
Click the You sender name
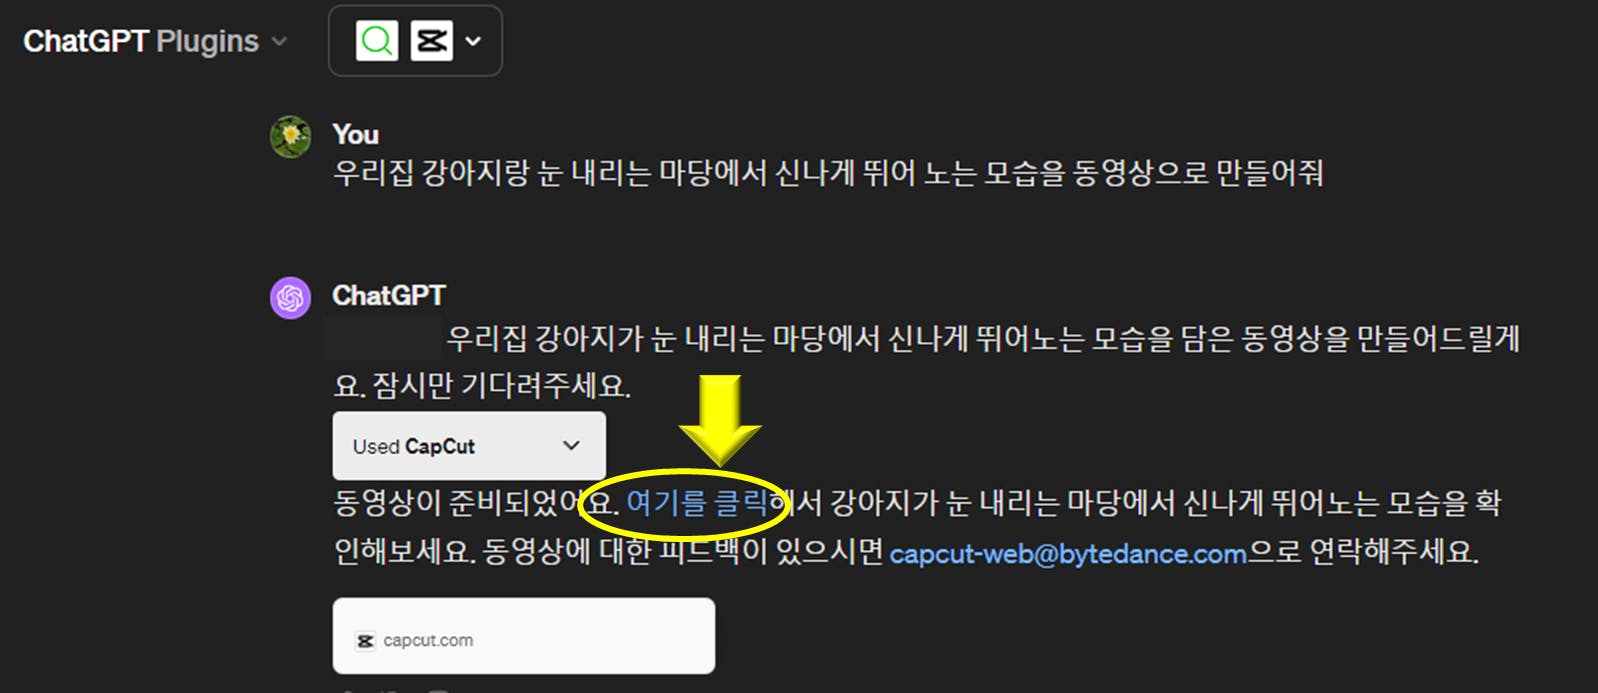(x=355, y=134)
